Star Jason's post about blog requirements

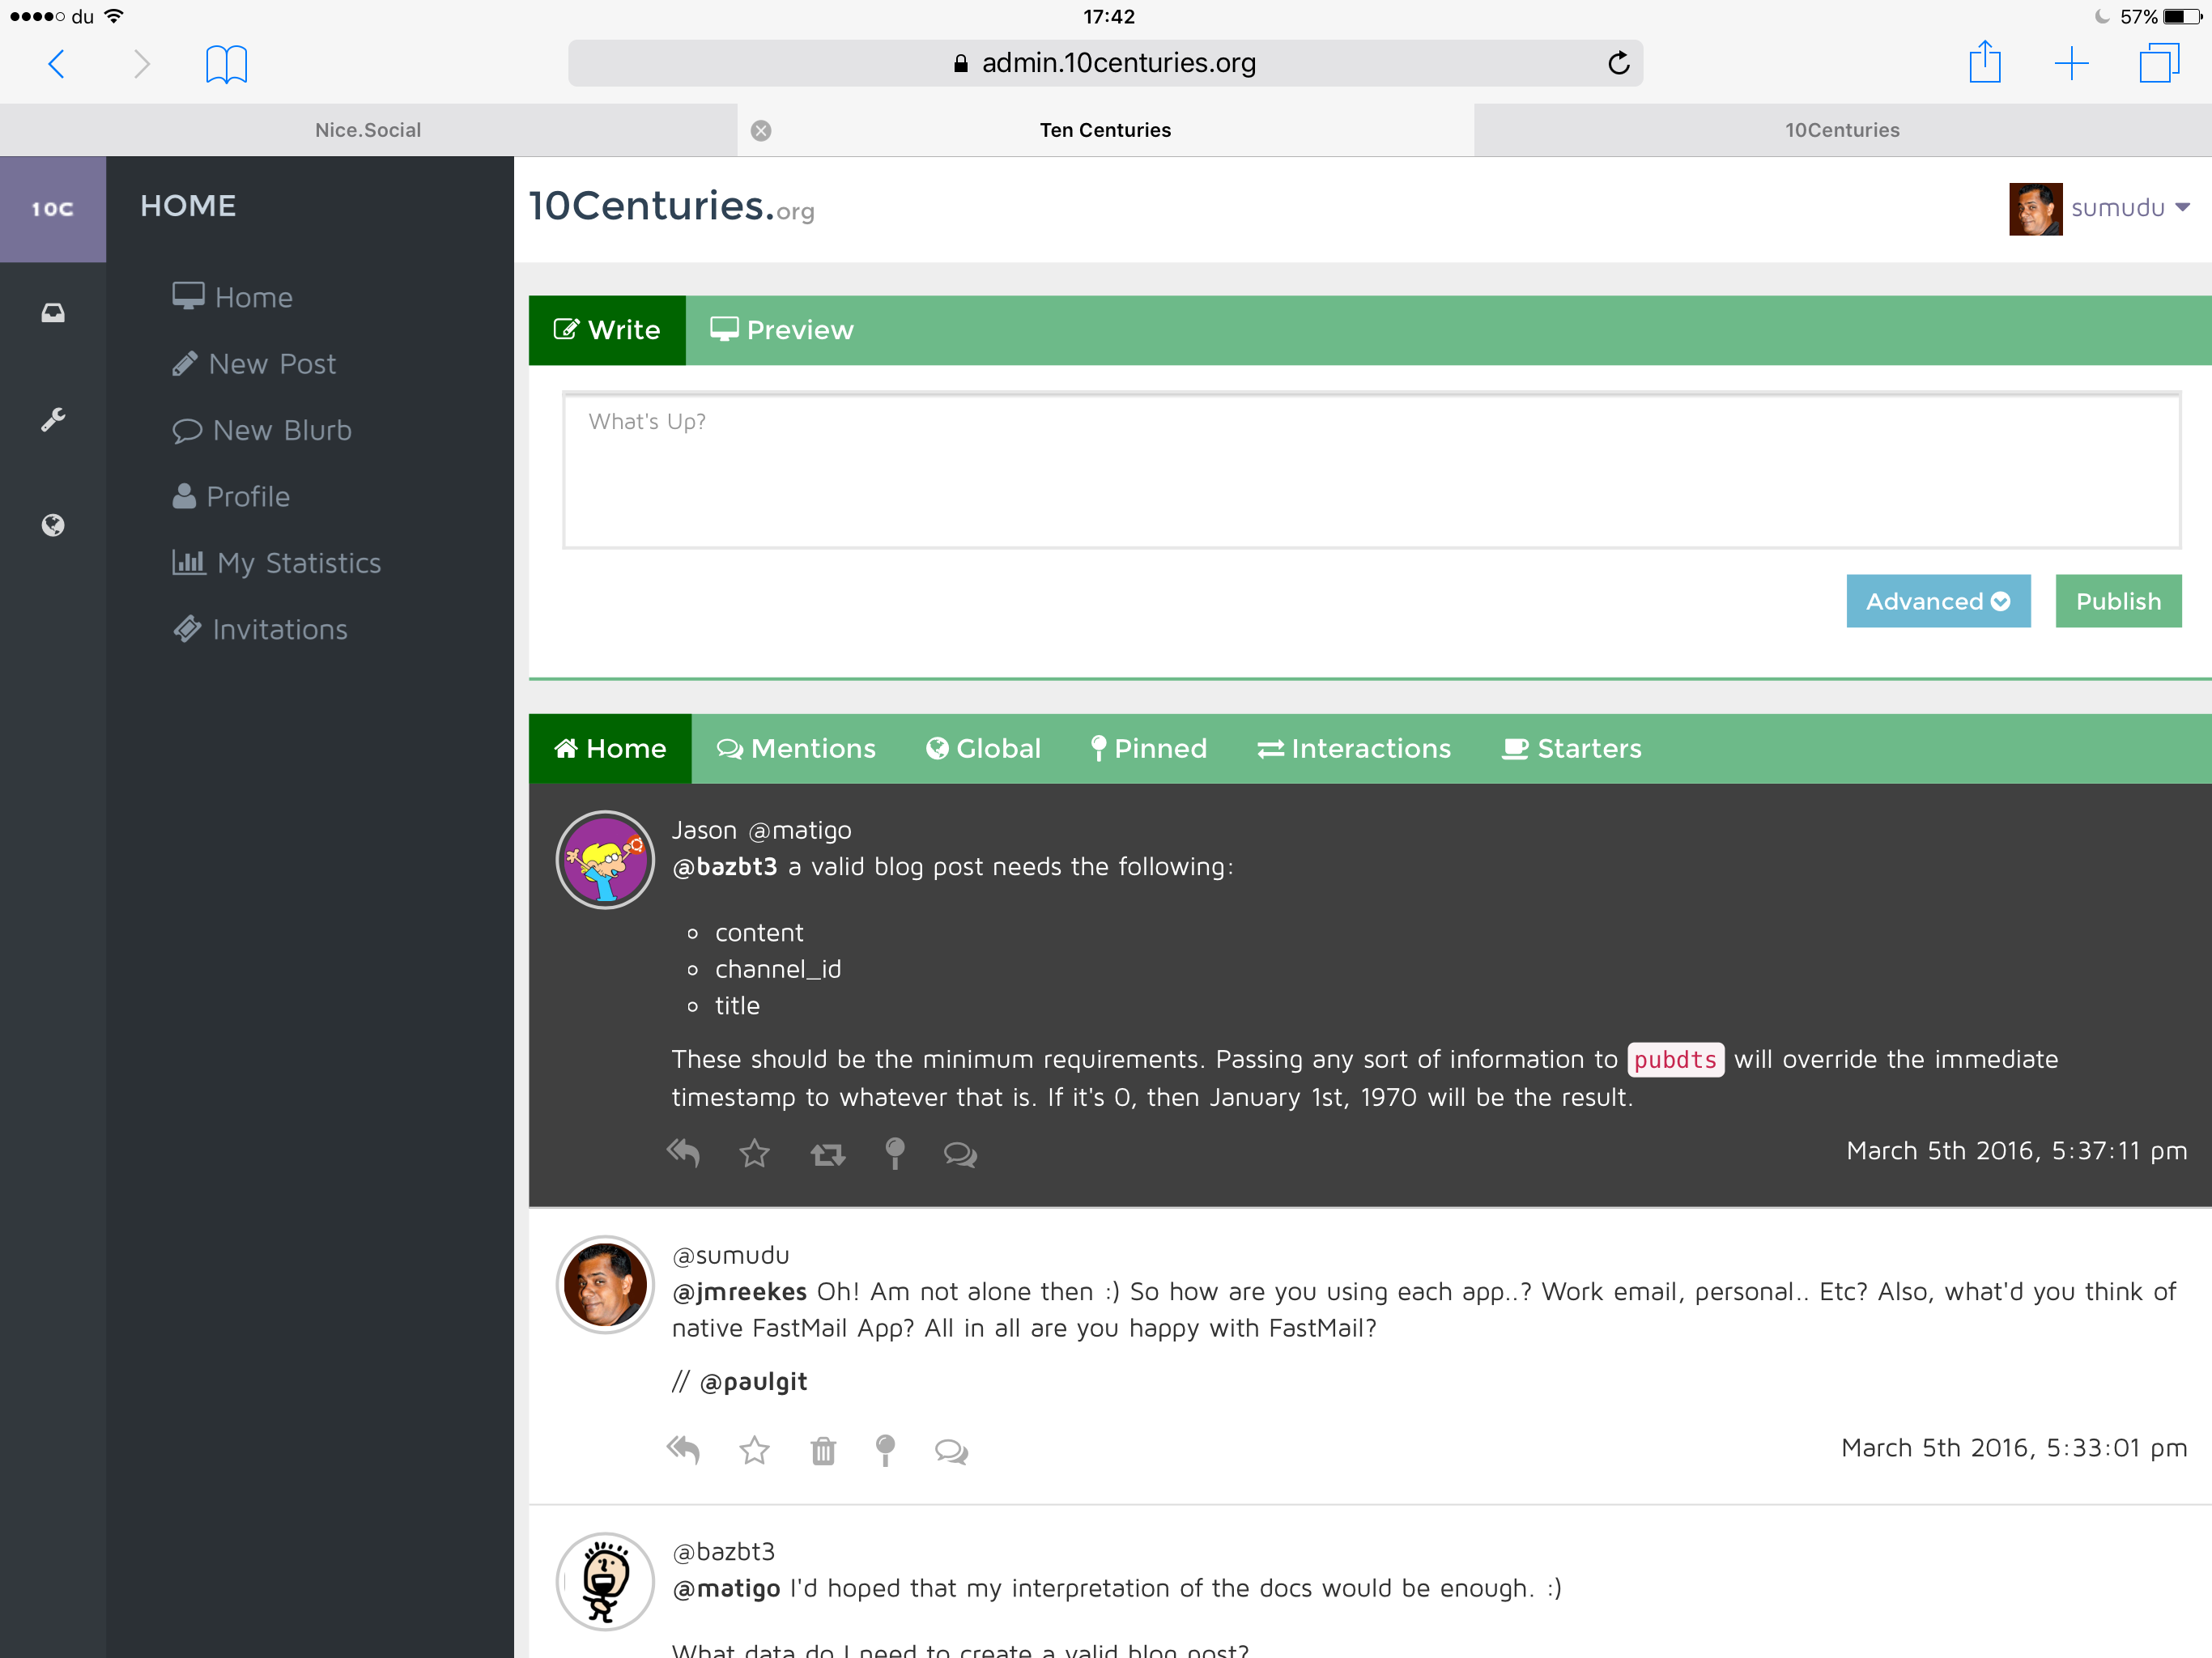[x=754, y=1154]
